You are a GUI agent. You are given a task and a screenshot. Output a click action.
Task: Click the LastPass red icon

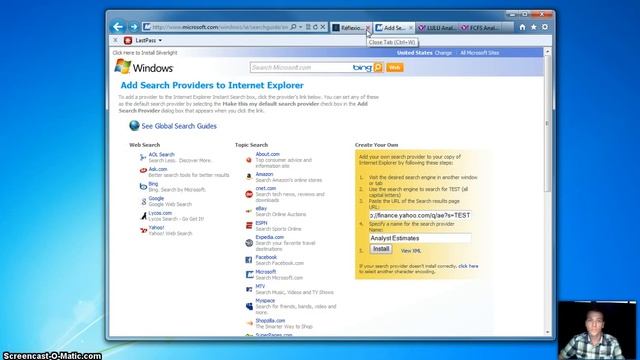coord(128,40)
